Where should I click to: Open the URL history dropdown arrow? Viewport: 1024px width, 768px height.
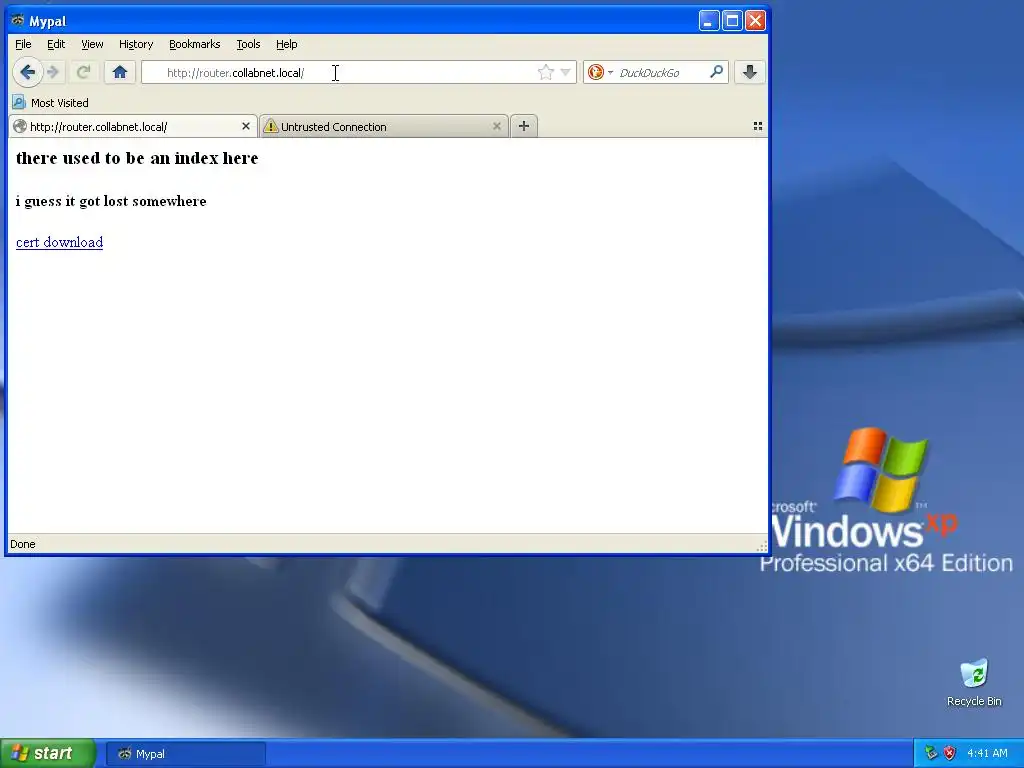tap(566, 72)
